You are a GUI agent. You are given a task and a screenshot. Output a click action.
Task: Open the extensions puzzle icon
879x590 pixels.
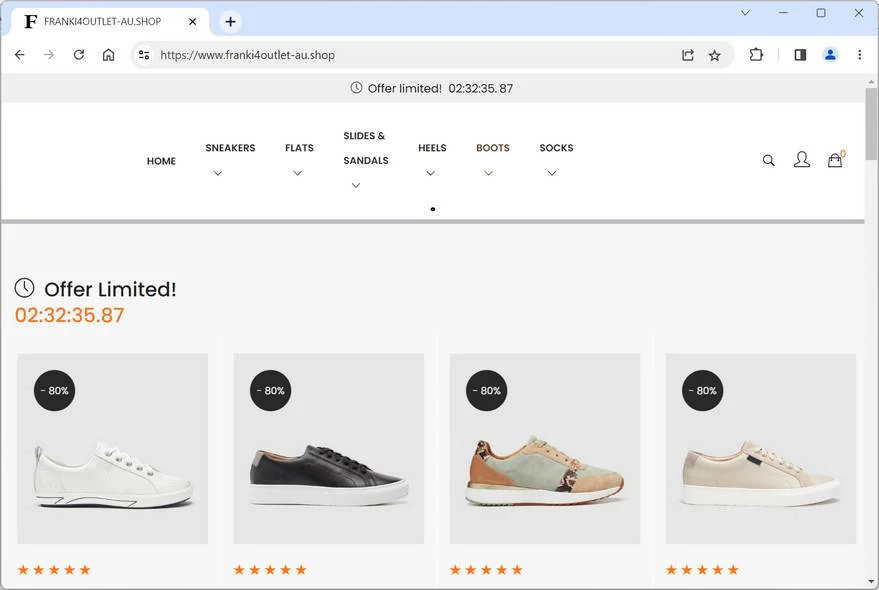coord(756,55)
